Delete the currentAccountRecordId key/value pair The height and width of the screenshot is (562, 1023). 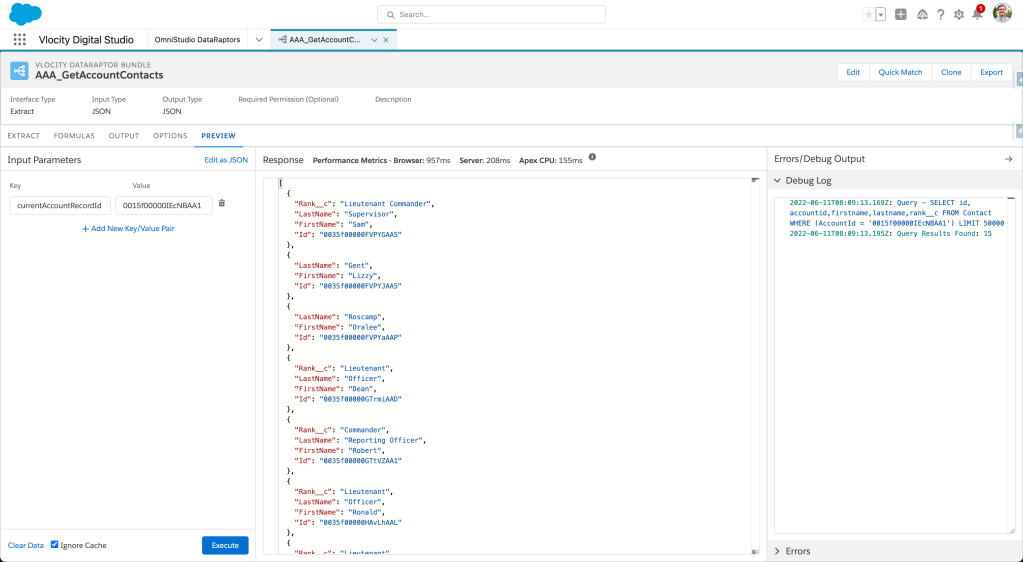click(222, 204)
